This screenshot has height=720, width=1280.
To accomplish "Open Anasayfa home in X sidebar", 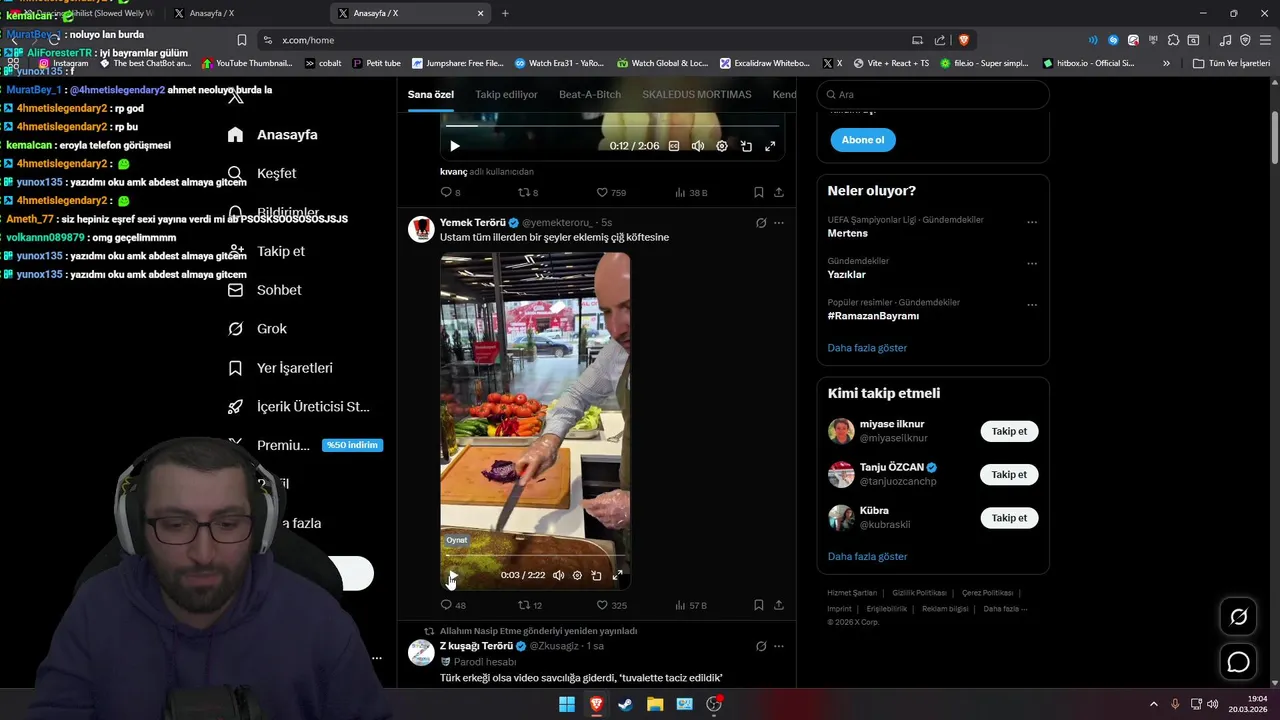I will click(272, 134).
